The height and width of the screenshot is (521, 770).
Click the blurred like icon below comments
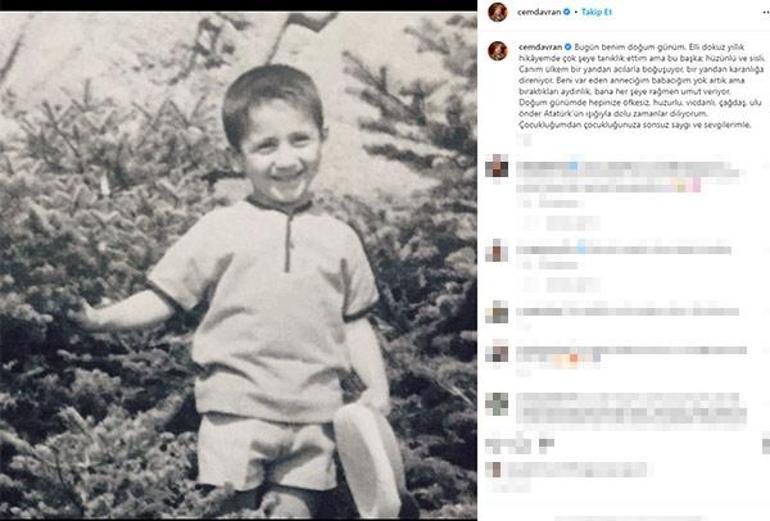[494, 446]
